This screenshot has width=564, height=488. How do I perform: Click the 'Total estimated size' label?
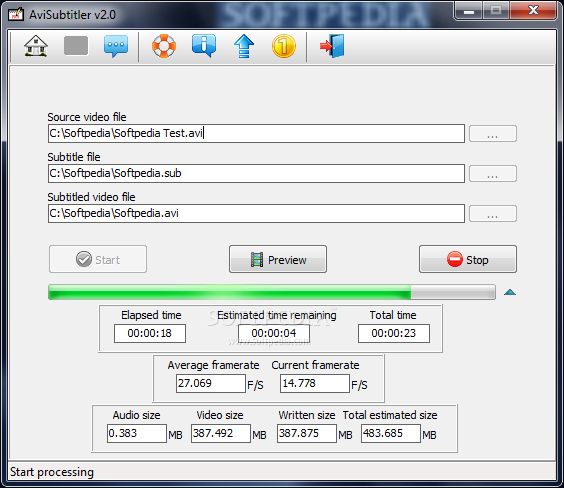pos(390,415)
